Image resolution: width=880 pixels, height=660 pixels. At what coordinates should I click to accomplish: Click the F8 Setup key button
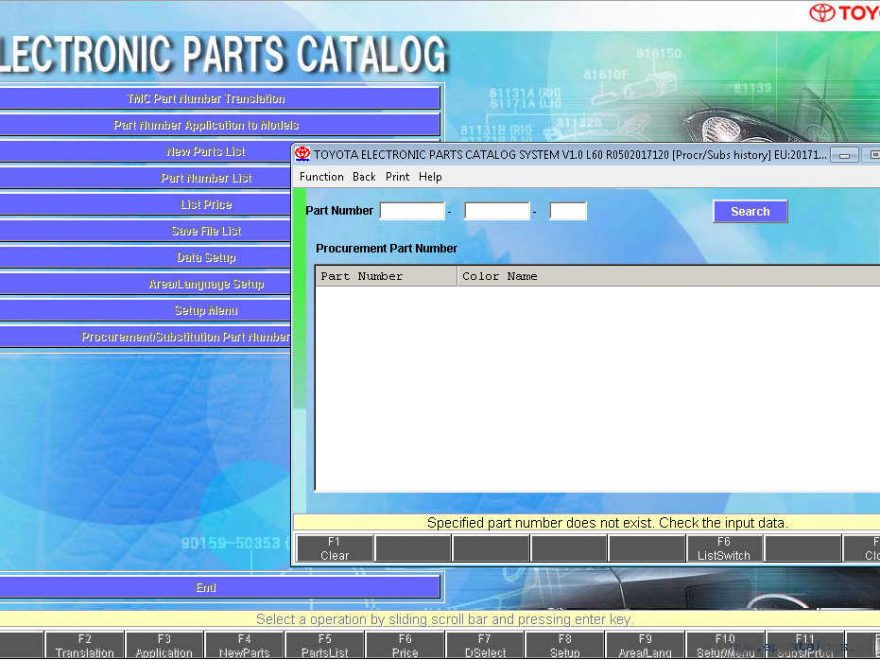coord(565,645)
